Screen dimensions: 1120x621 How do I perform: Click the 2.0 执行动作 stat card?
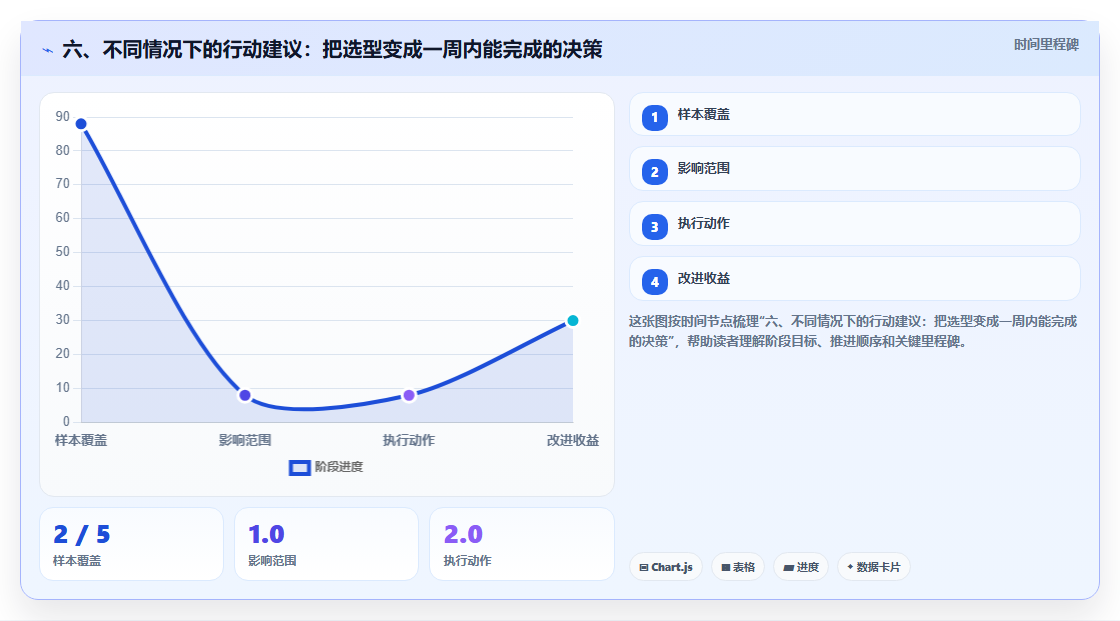click(522, 544)
